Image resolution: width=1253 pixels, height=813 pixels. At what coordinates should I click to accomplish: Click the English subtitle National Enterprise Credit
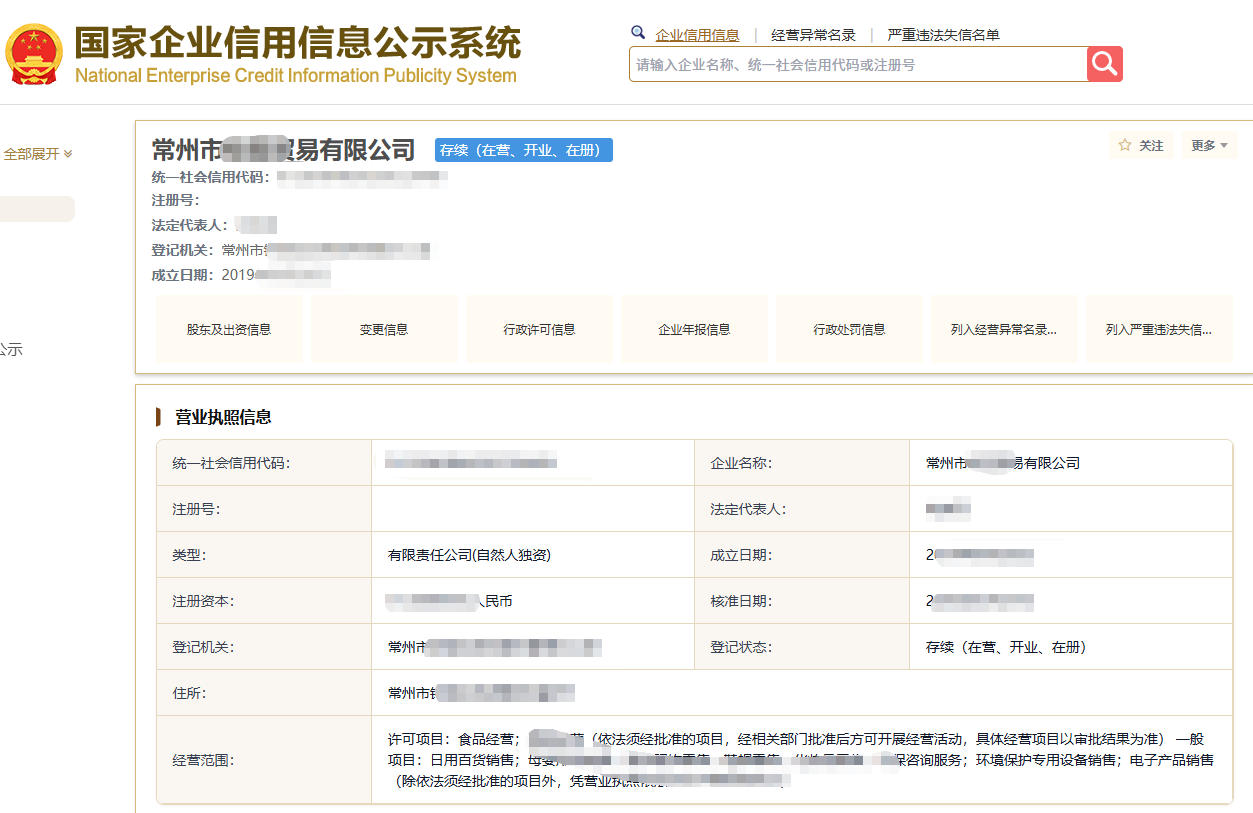coord(296,76)
